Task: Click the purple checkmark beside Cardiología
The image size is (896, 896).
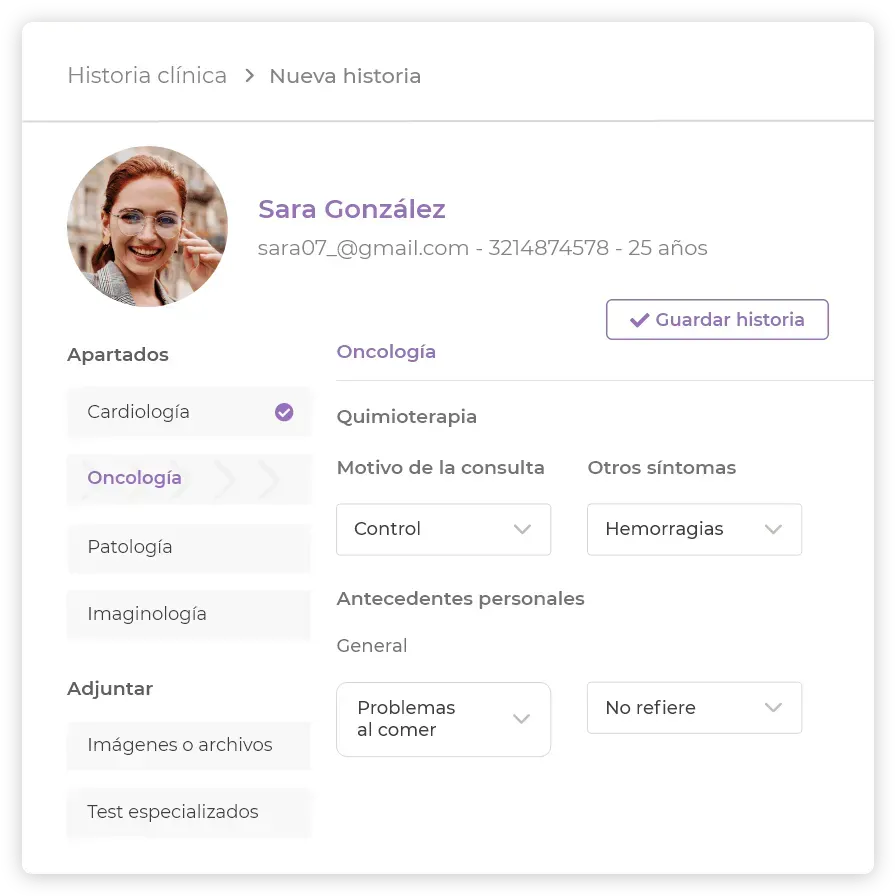Action: (x=284, y=412)
